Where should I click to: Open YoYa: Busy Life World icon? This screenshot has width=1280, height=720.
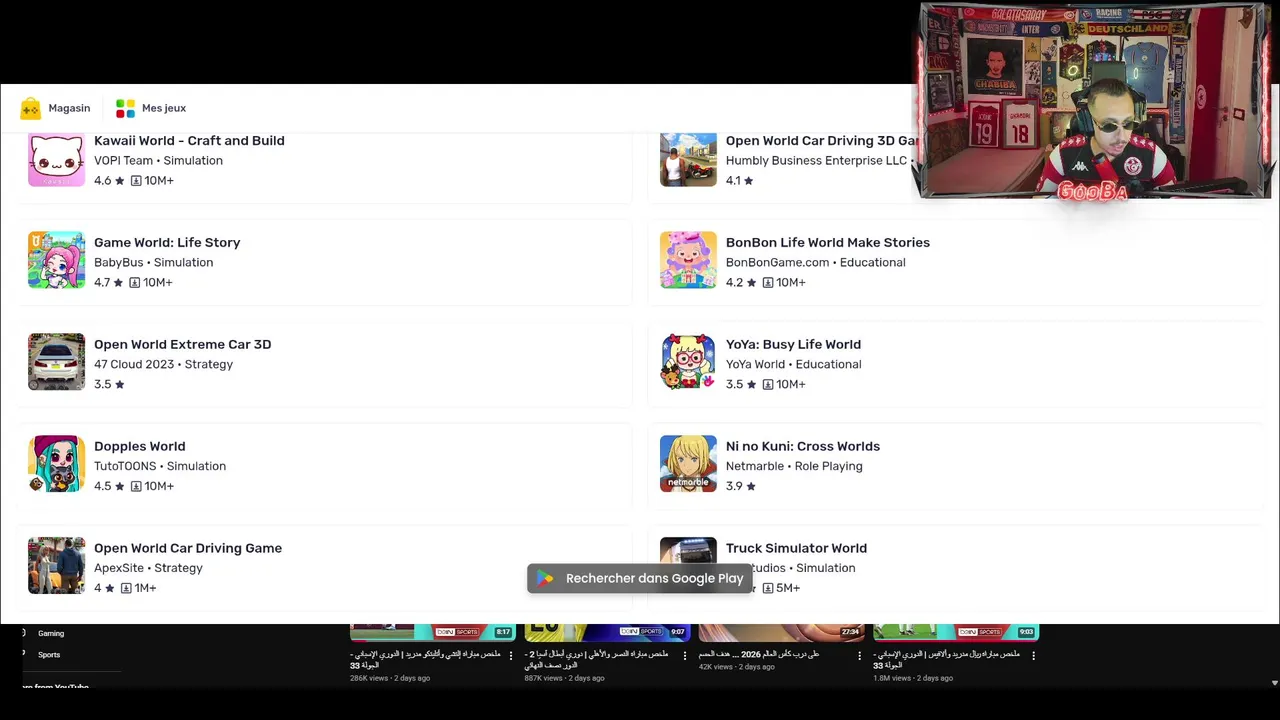(688, 362)
